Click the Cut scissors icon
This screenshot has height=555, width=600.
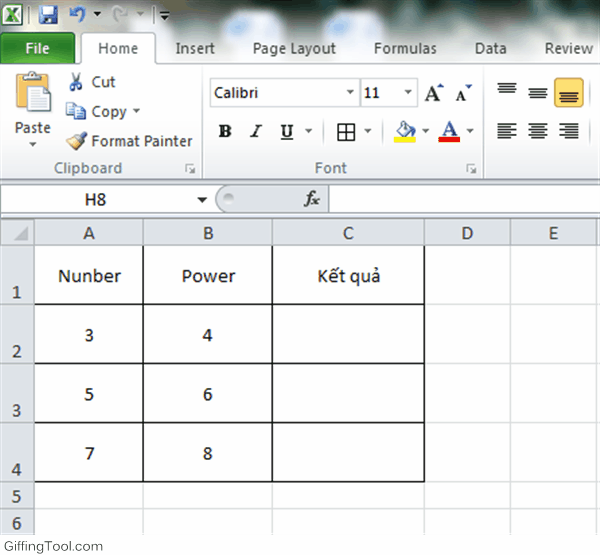click(76, 82)
